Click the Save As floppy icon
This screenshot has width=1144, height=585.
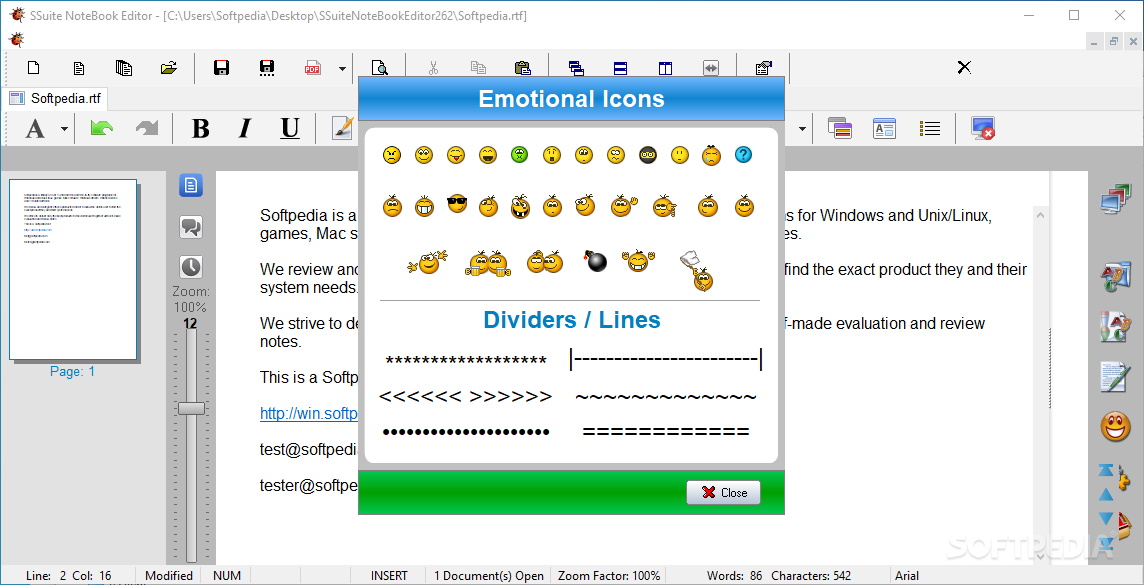pyautogui.click(x=267, y=68)
